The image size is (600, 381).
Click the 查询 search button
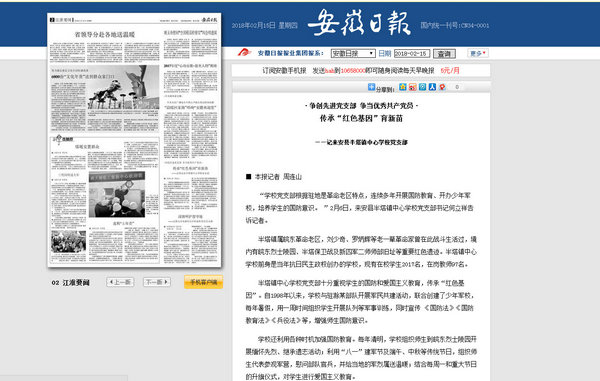[x=444, y=54]
